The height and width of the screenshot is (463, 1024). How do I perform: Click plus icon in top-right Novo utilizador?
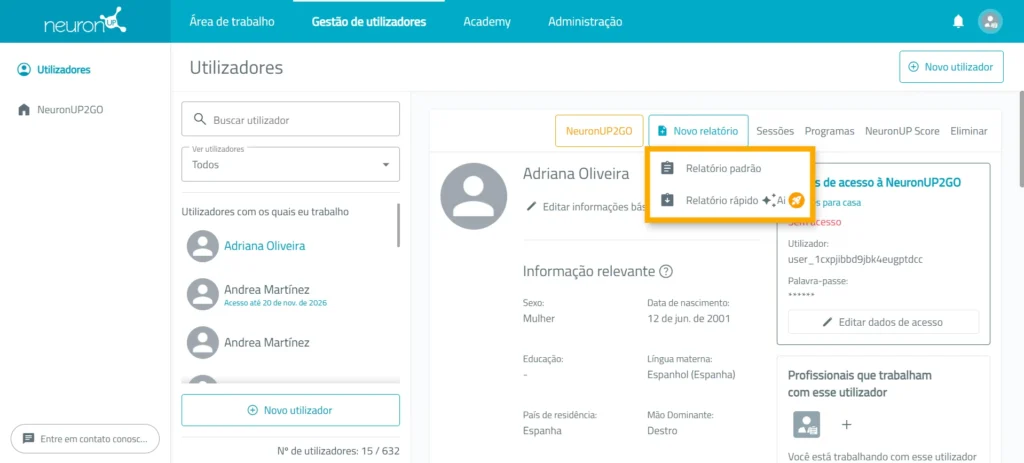pyautogui.click(x=914, y=67)
